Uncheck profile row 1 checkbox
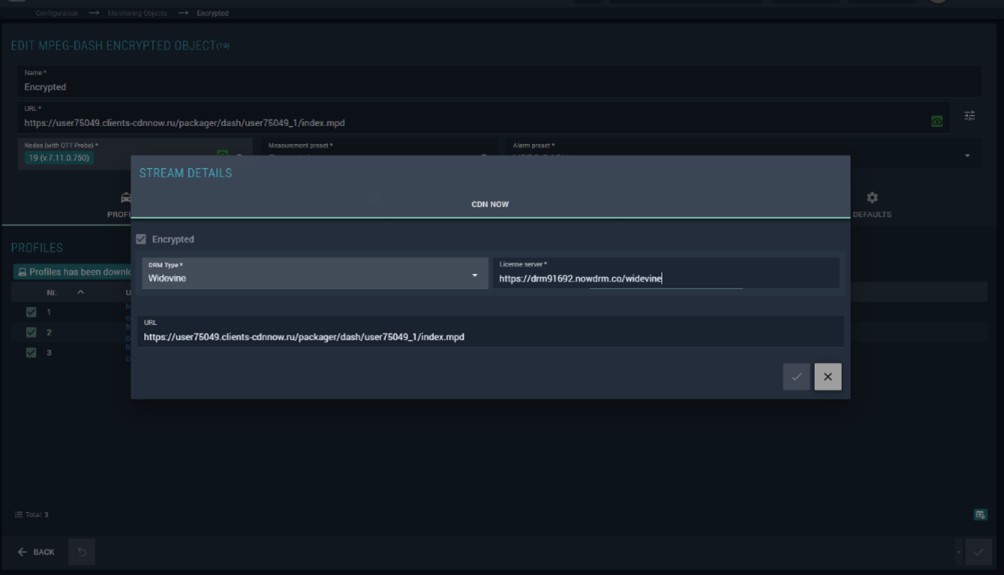The width and height of the screenshot is (1004, 575). click(31, 312)
